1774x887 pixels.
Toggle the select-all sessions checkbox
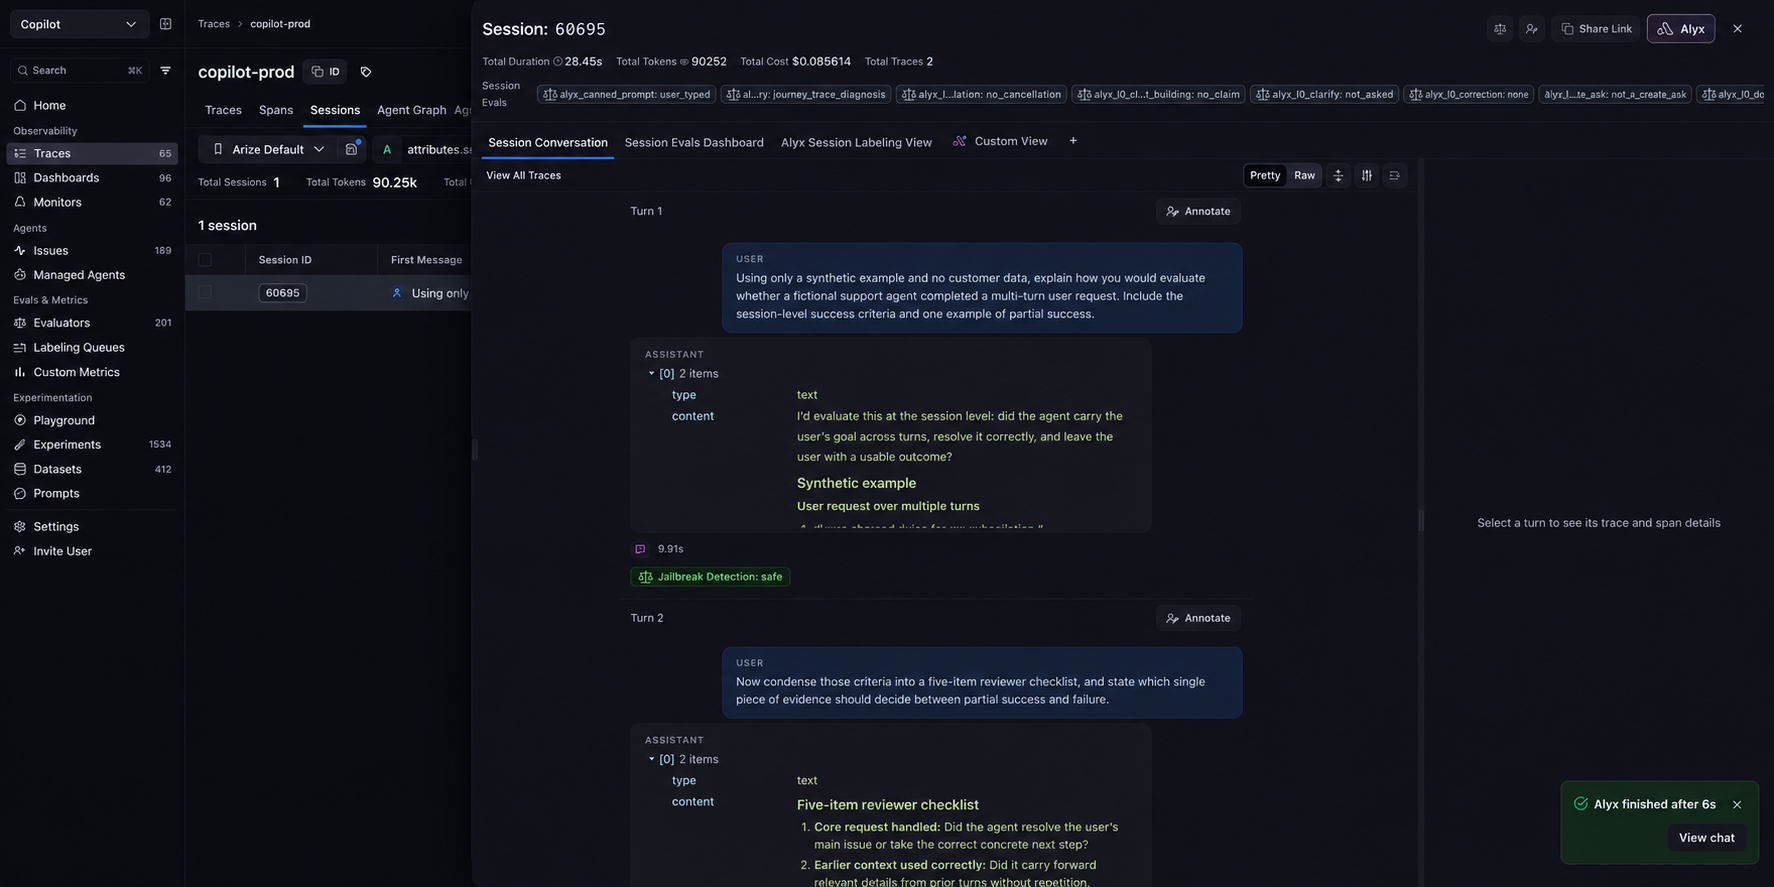(205, 260)
